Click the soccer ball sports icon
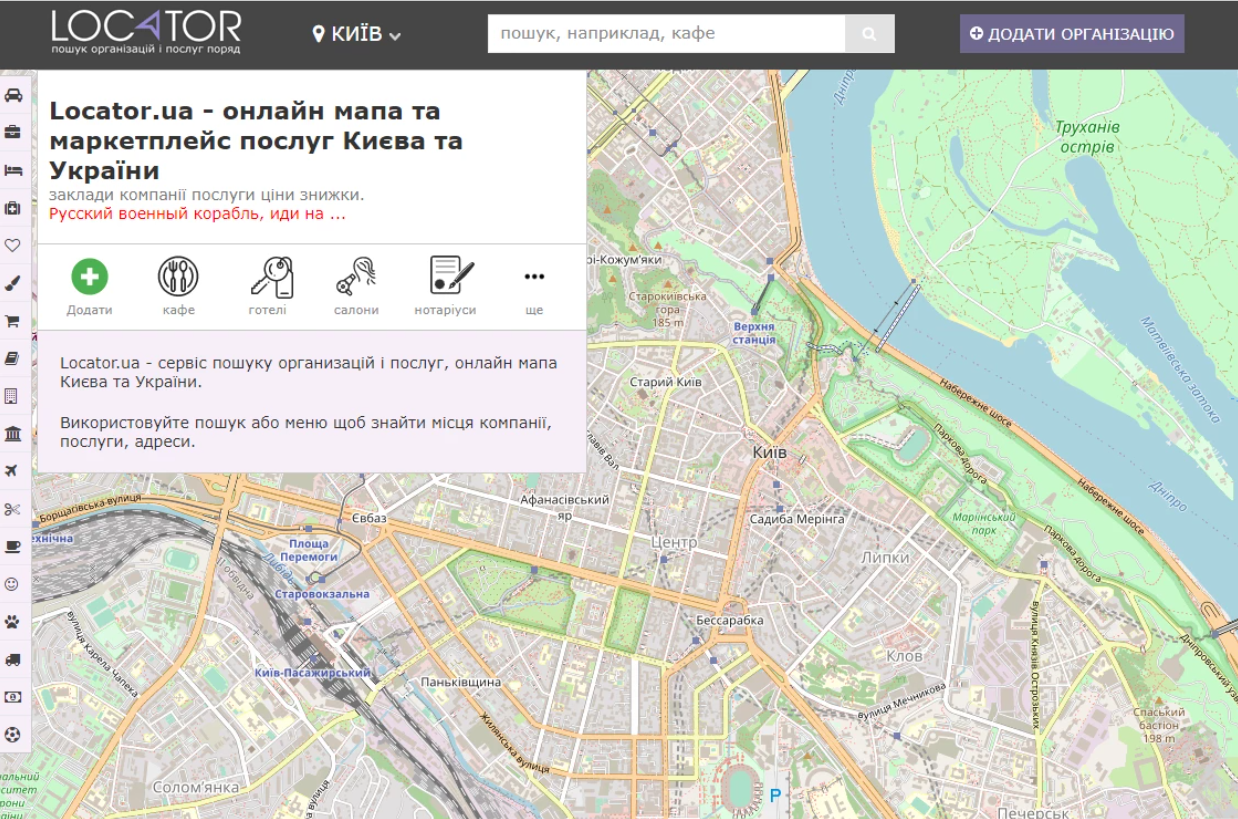The height and width of the screenshot is (819, 1238). pyautogui.click(x=13, y=734)
